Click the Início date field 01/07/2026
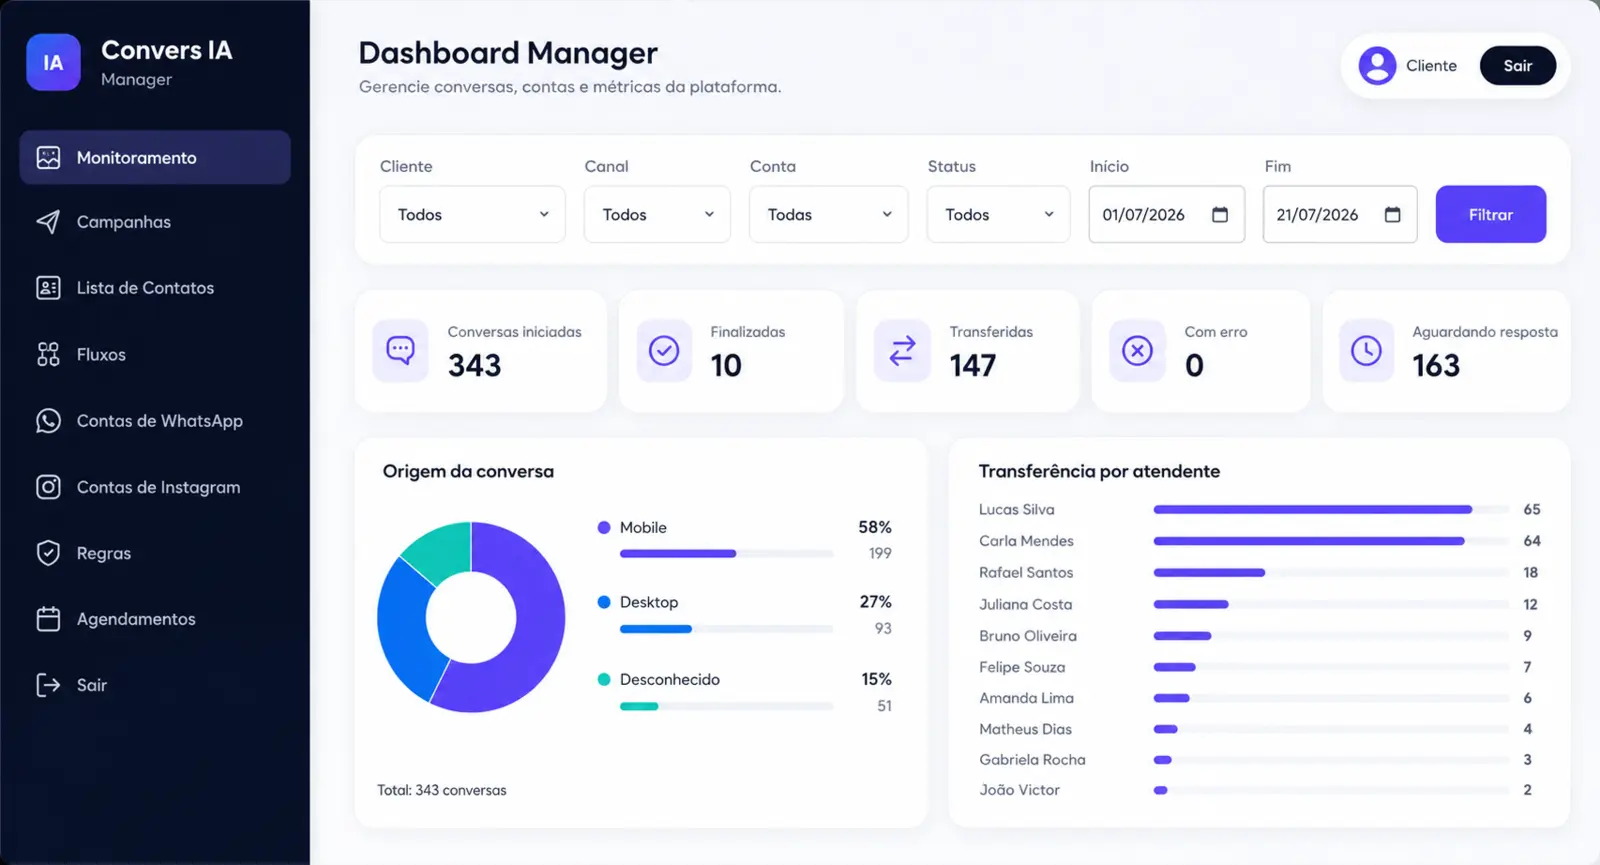The width and height of the screenshot is (1600, 865). (1166, 214)
